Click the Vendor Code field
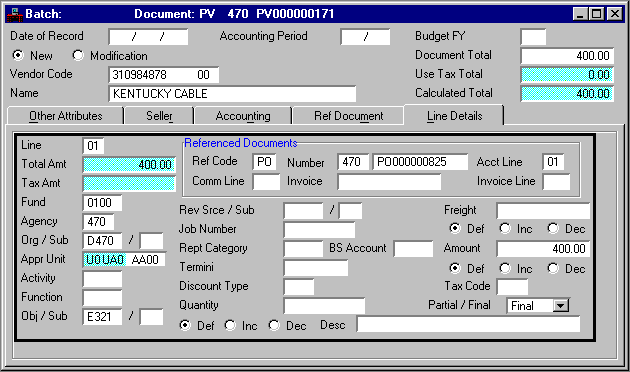This screenshot has width=630, height=372. [x=164, y=75]
